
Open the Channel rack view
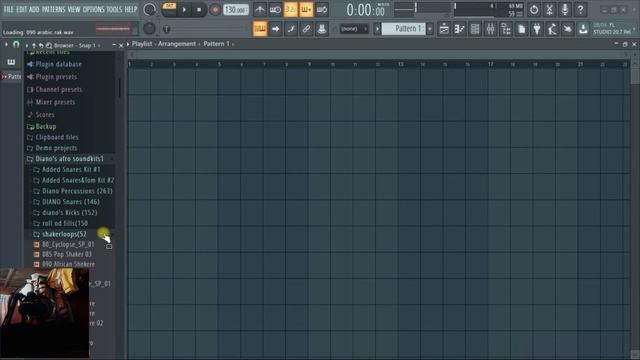pyautogui.click(x=475, y=29)
